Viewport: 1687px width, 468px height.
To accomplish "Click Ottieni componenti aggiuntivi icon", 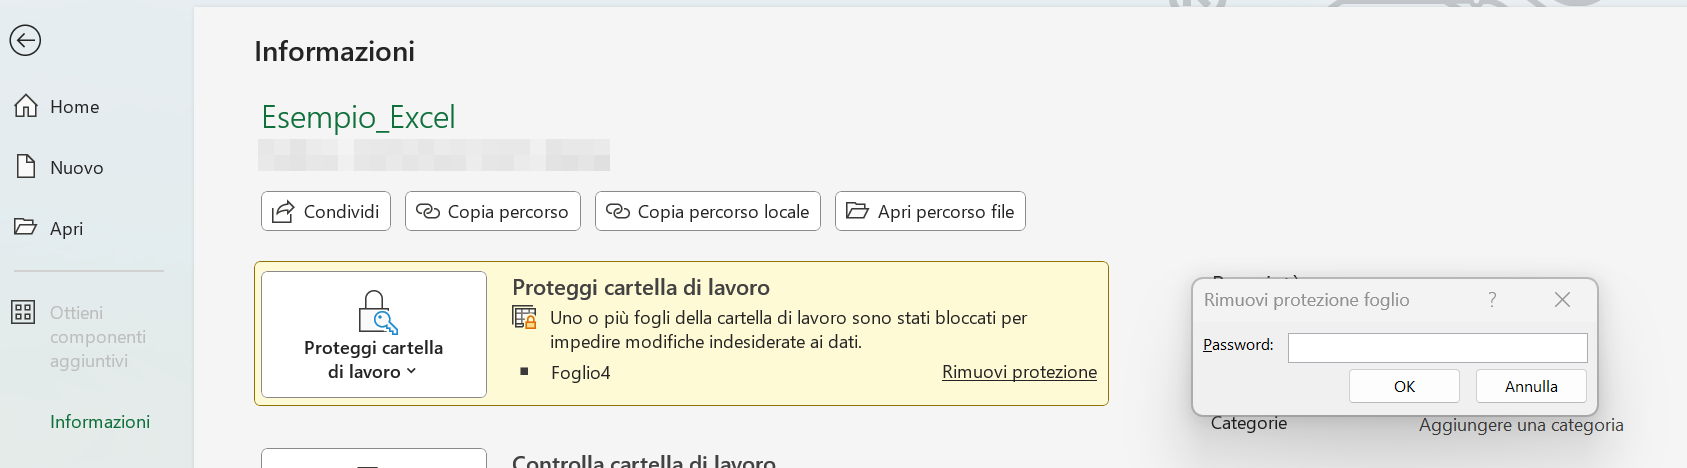I will (x=23, y=312).
